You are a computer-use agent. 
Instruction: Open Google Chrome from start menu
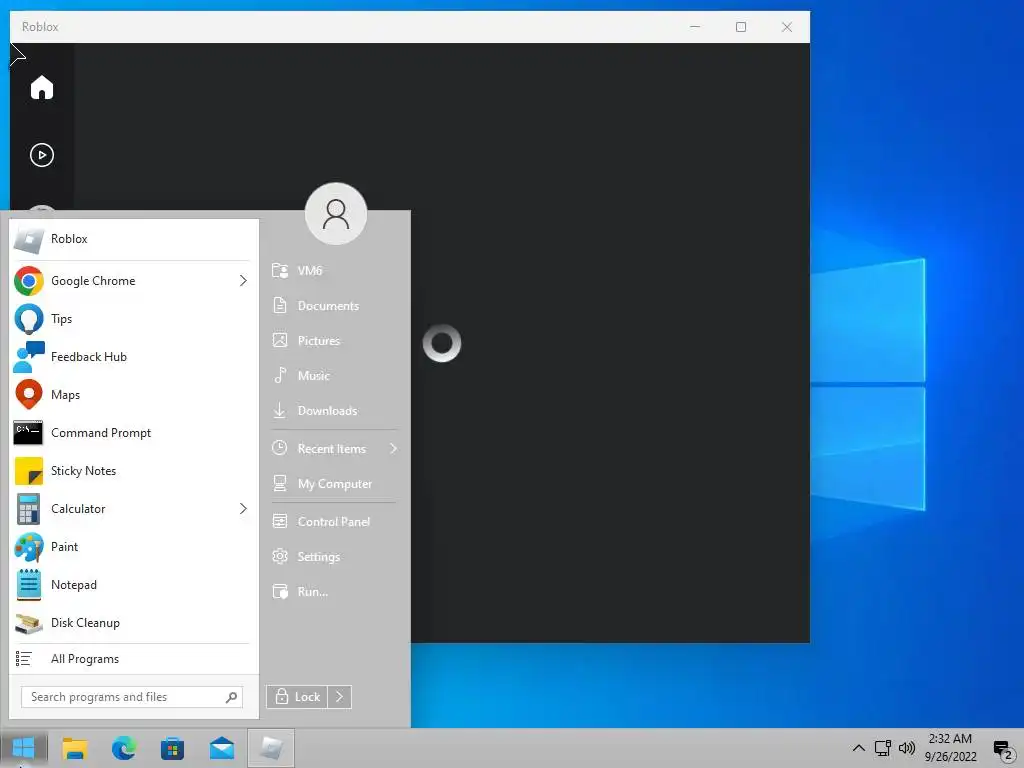[x=123, y=281]
